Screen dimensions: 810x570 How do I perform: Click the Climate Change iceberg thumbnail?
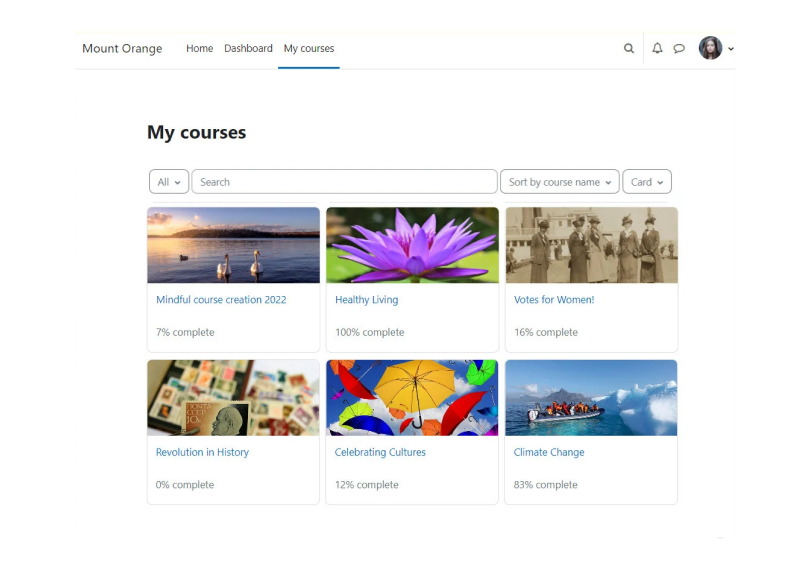[x=591, y=398]
